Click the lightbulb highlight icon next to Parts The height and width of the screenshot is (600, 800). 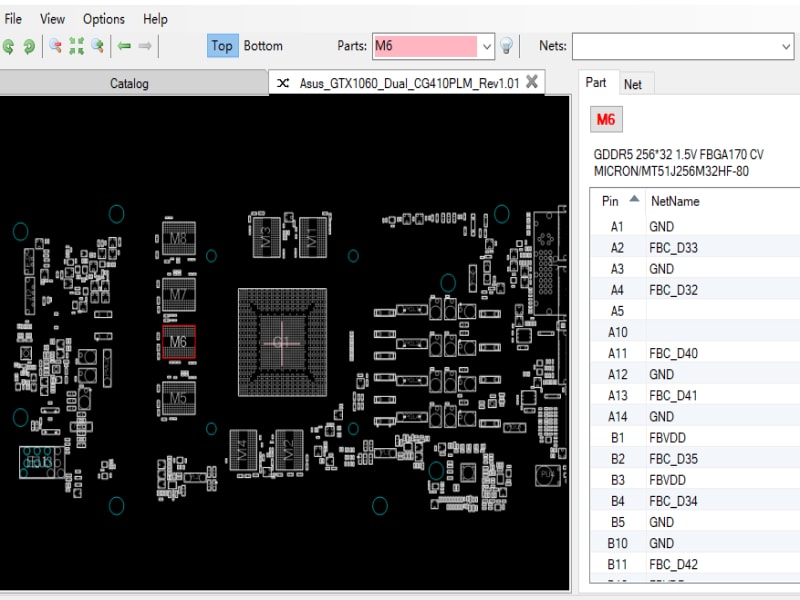tap(506, 46)
